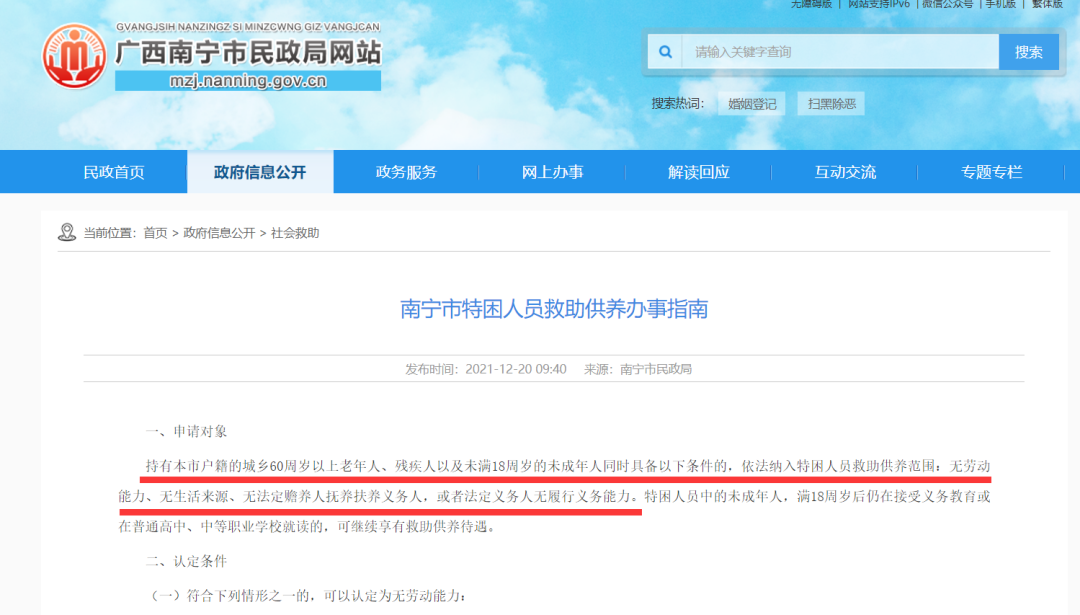
Task: Click the location pin icon by breadcrumb
Action: coord(67,233)
